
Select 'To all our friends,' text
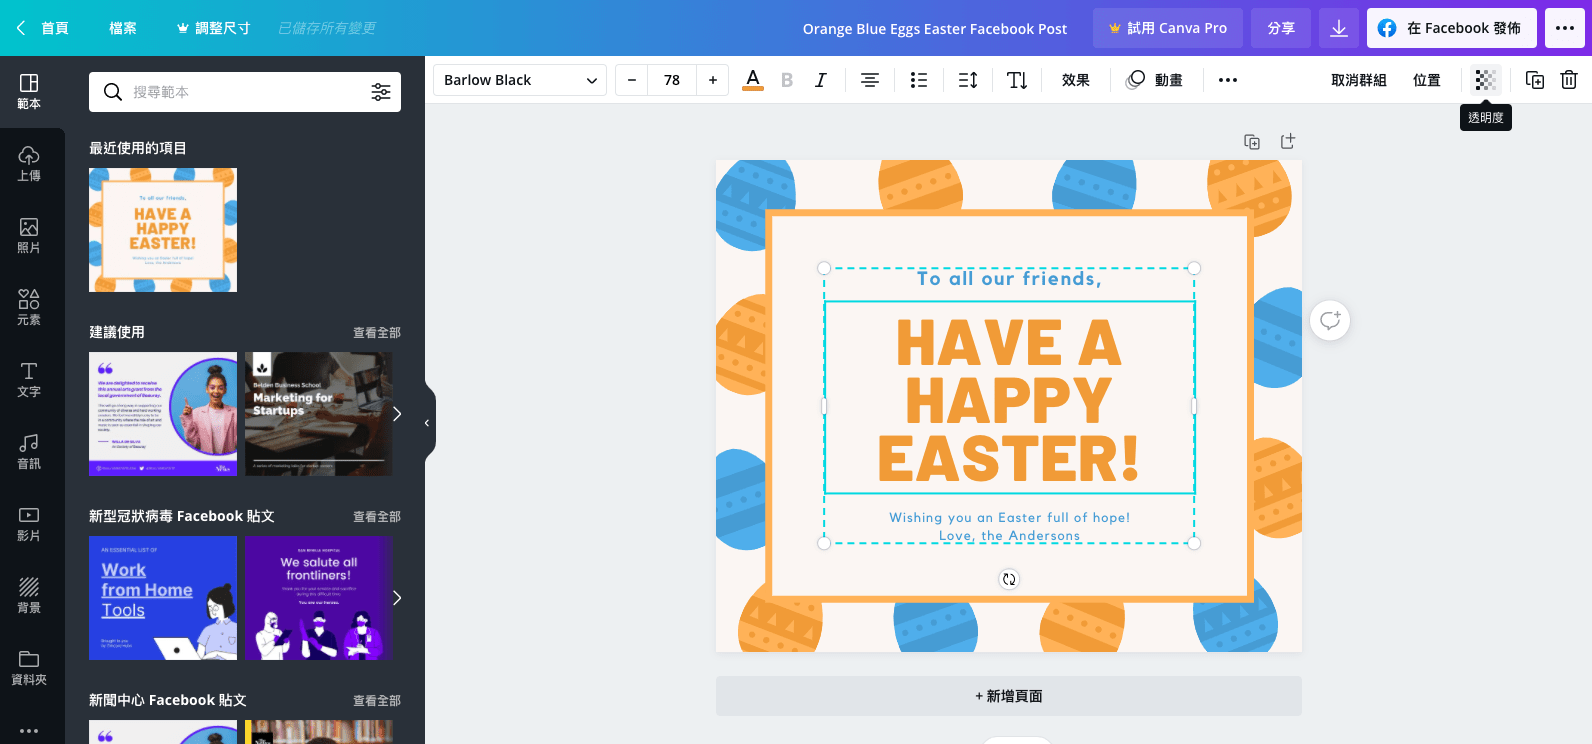click(x=1009, y=279)
